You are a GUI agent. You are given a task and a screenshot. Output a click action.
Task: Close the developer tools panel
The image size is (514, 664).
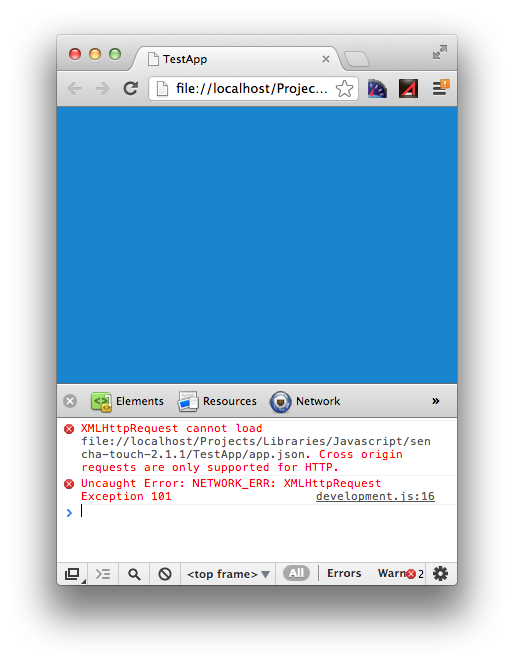click(x=70, y=401)
